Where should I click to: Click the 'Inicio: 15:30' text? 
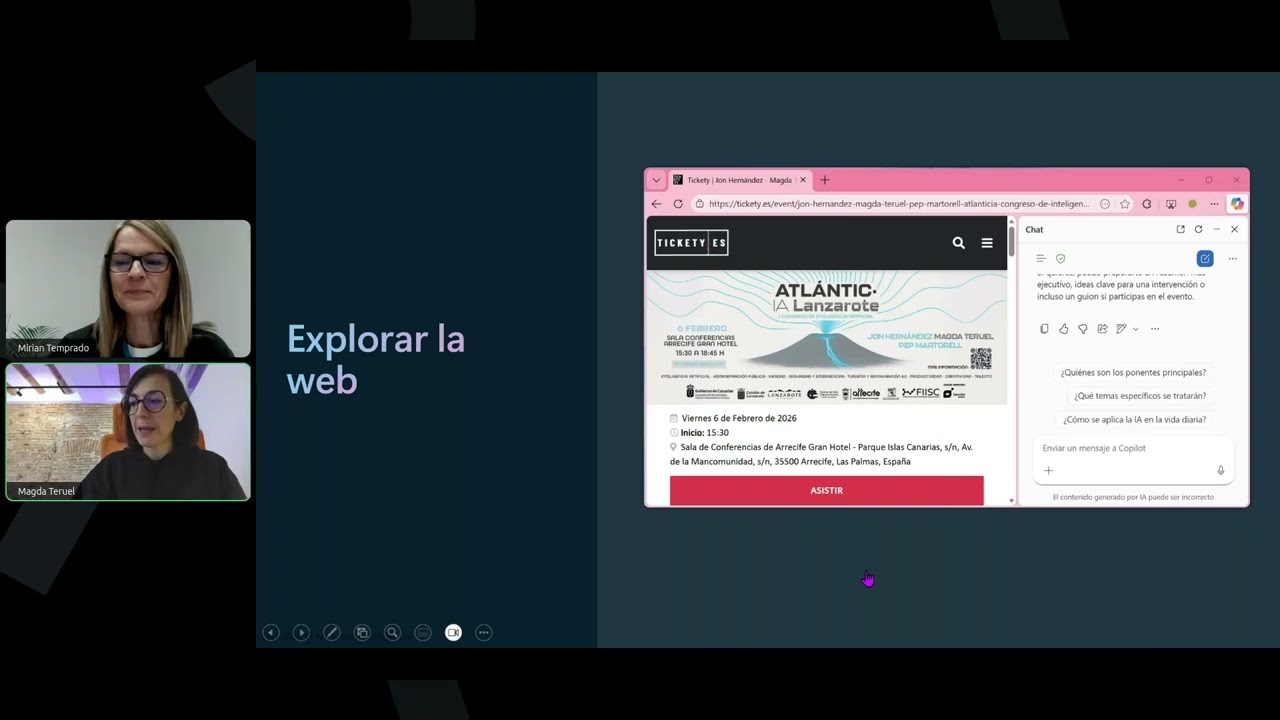pyautogui.click(x=705, y=432)
